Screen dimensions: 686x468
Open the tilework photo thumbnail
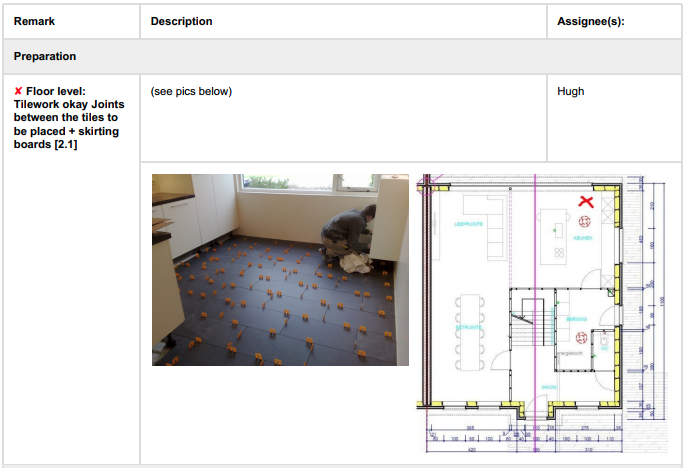280,270
